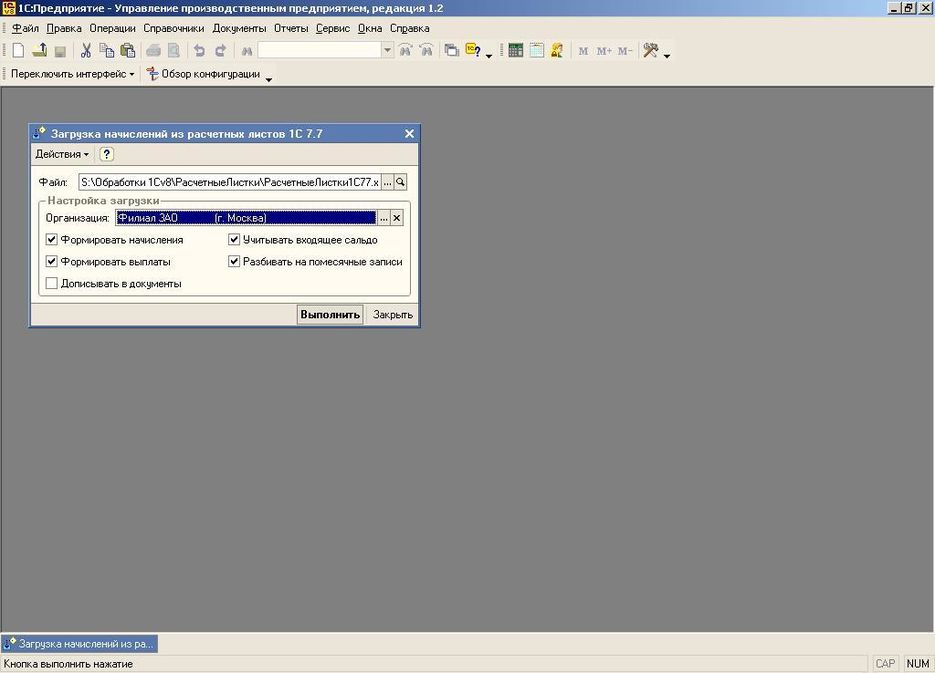Expand arrow next to hammer tools icon
This screenshot has height=673, width=935.
pyautogui.click(x=667, y=55)
